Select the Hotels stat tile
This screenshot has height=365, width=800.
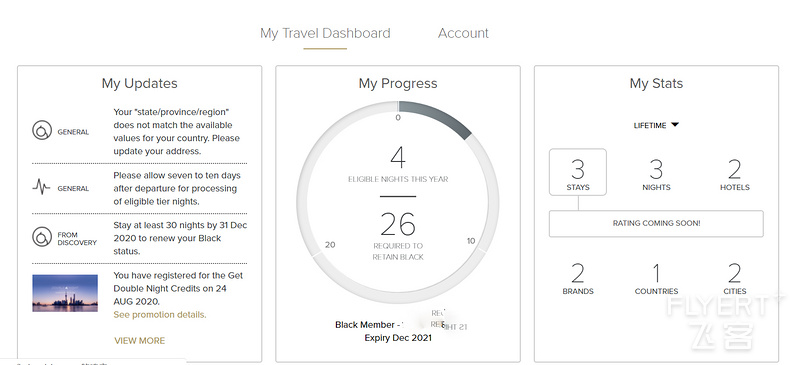tap(735, 175)
